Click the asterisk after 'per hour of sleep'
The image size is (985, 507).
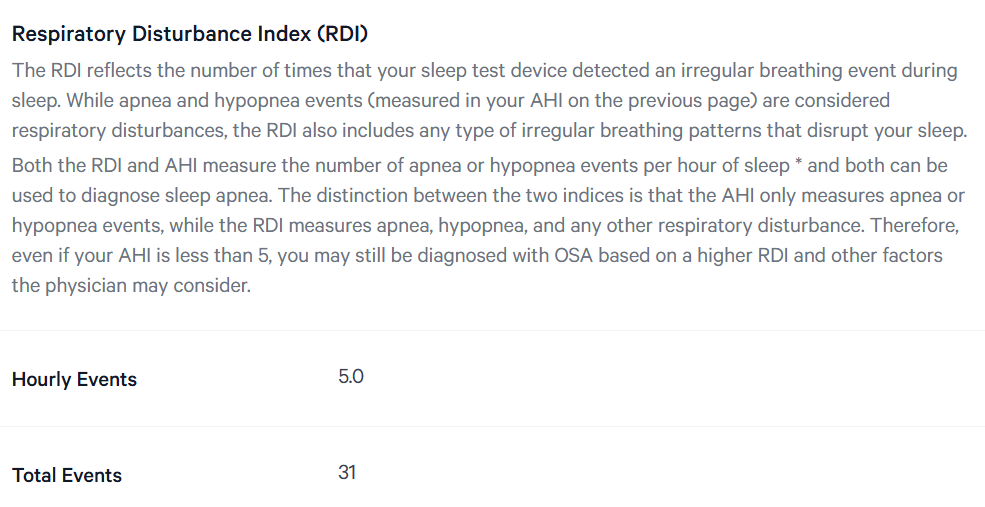[x=798, y=163]
